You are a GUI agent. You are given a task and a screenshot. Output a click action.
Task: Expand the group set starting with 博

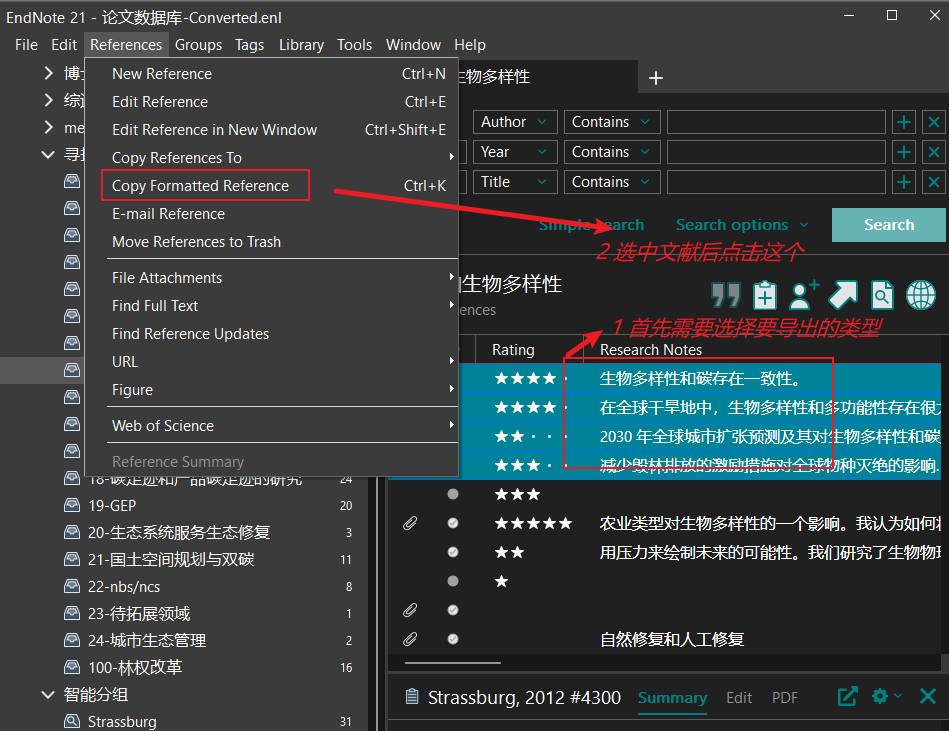pyautogui.click(x=48, y=73)
